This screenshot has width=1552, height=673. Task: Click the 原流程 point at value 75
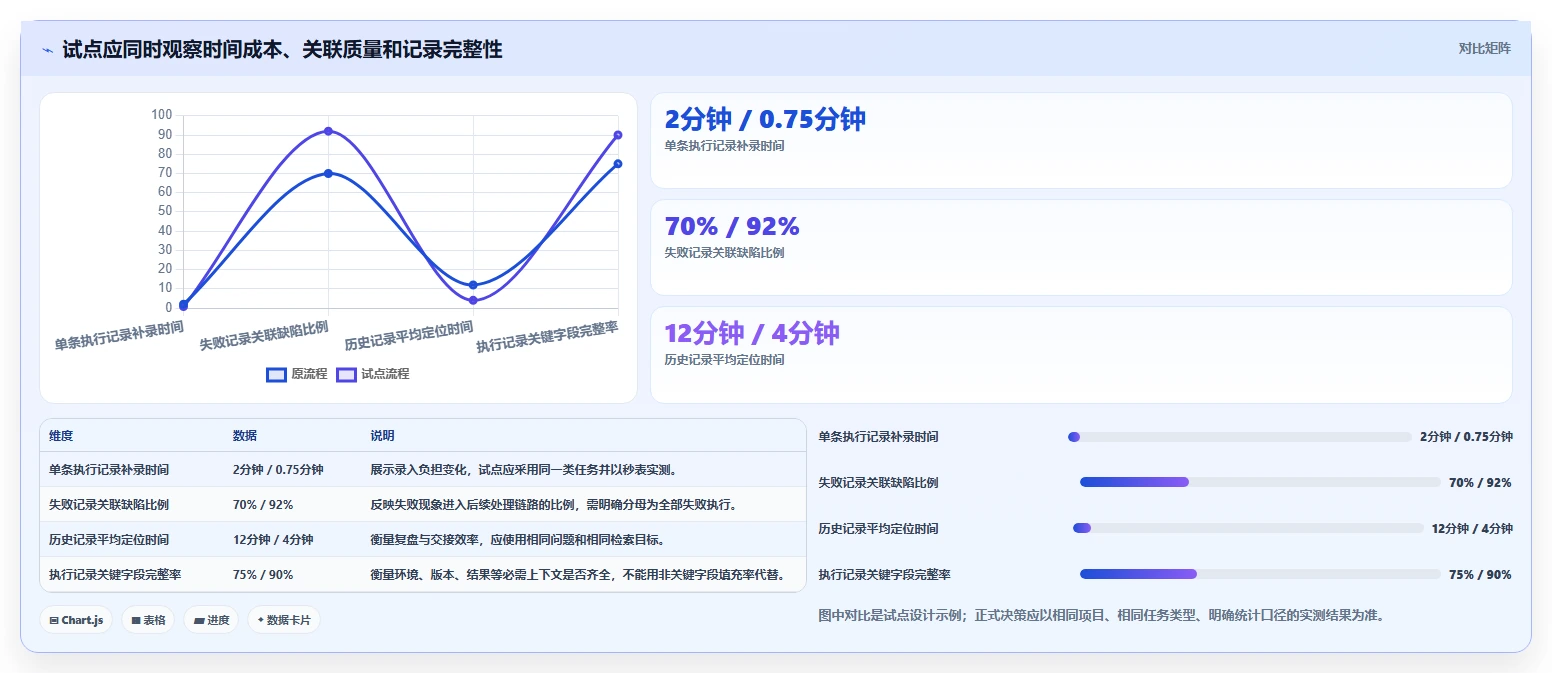pos(618,164)
